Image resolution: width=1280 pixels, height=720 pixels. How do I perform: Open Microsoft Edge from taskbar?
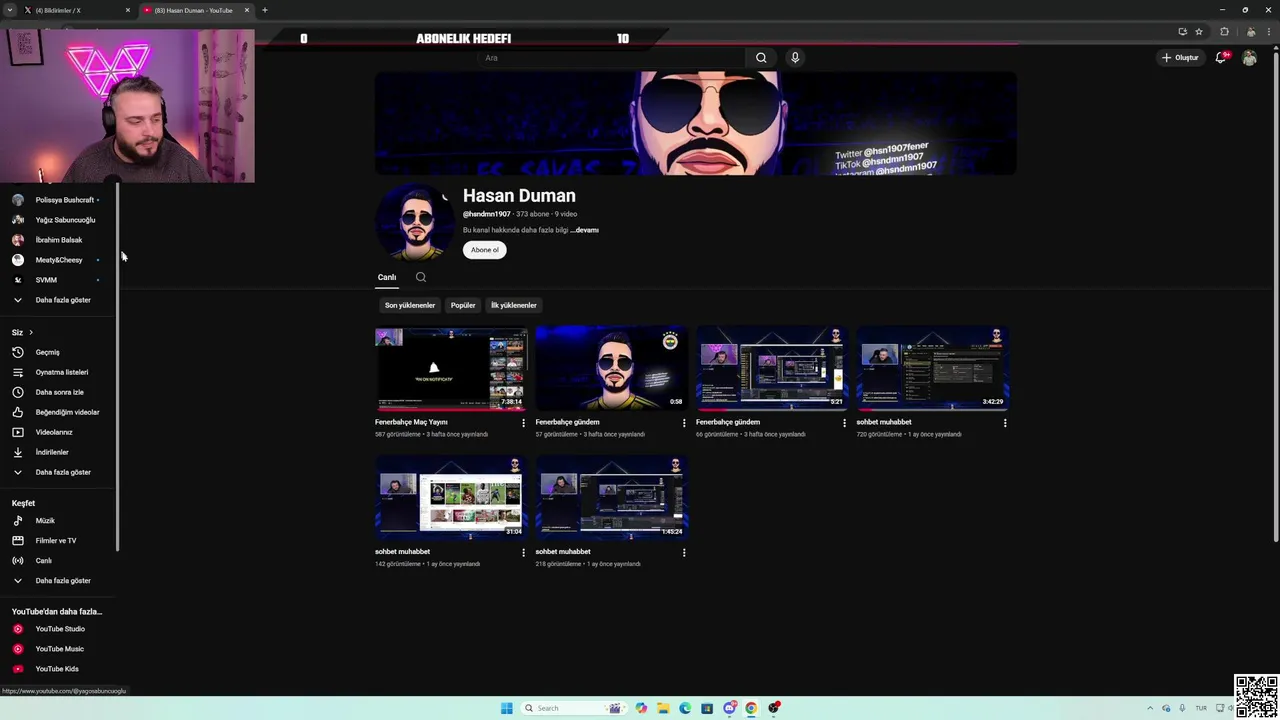pyautogui.click(x=685, y=708)
